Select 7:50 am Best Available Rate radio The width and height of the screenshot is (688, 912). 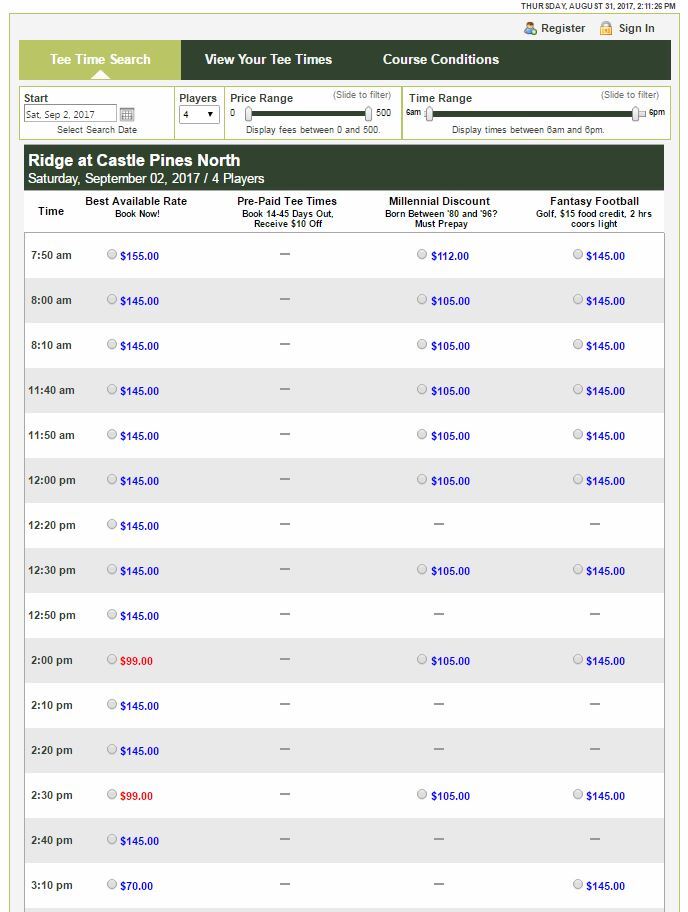point(112,254)
